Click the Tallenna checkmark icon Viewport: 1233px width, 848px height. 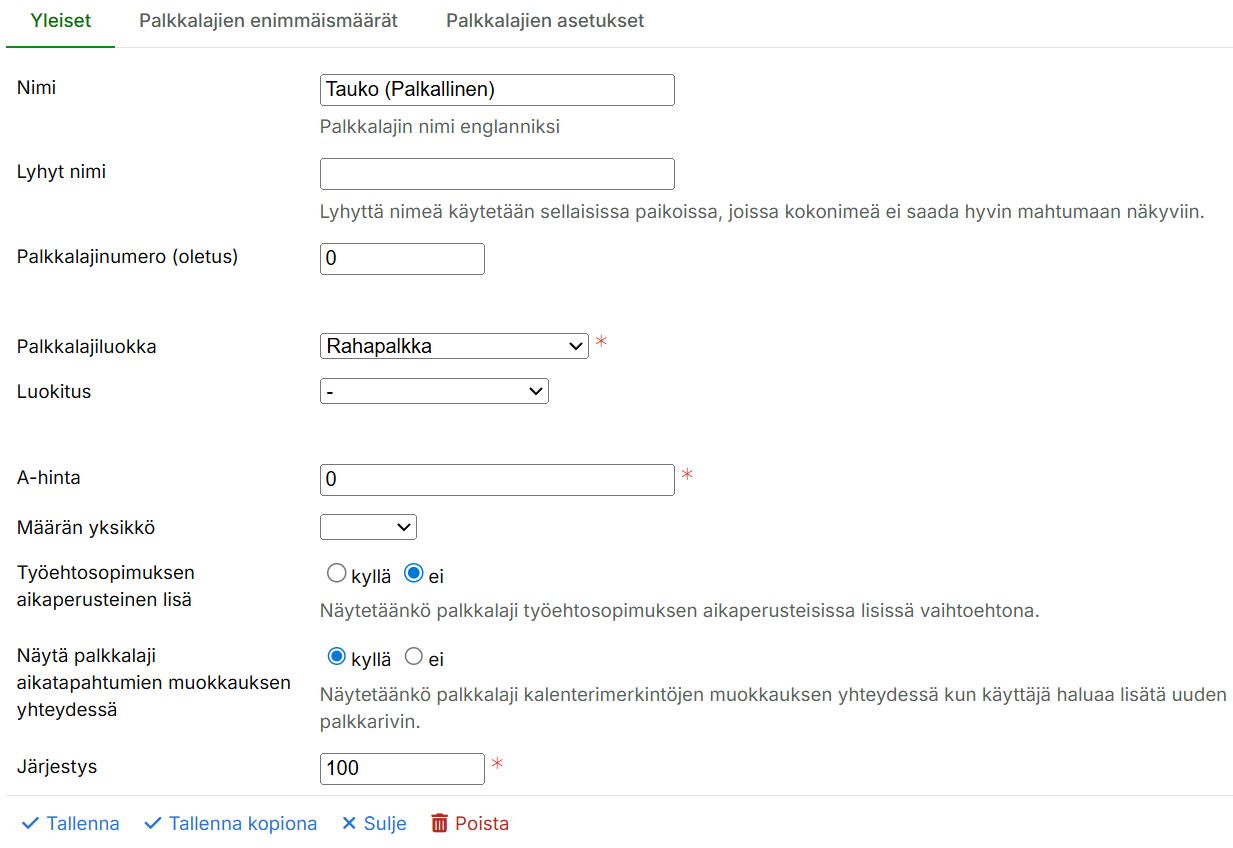(x=30, y=823)
